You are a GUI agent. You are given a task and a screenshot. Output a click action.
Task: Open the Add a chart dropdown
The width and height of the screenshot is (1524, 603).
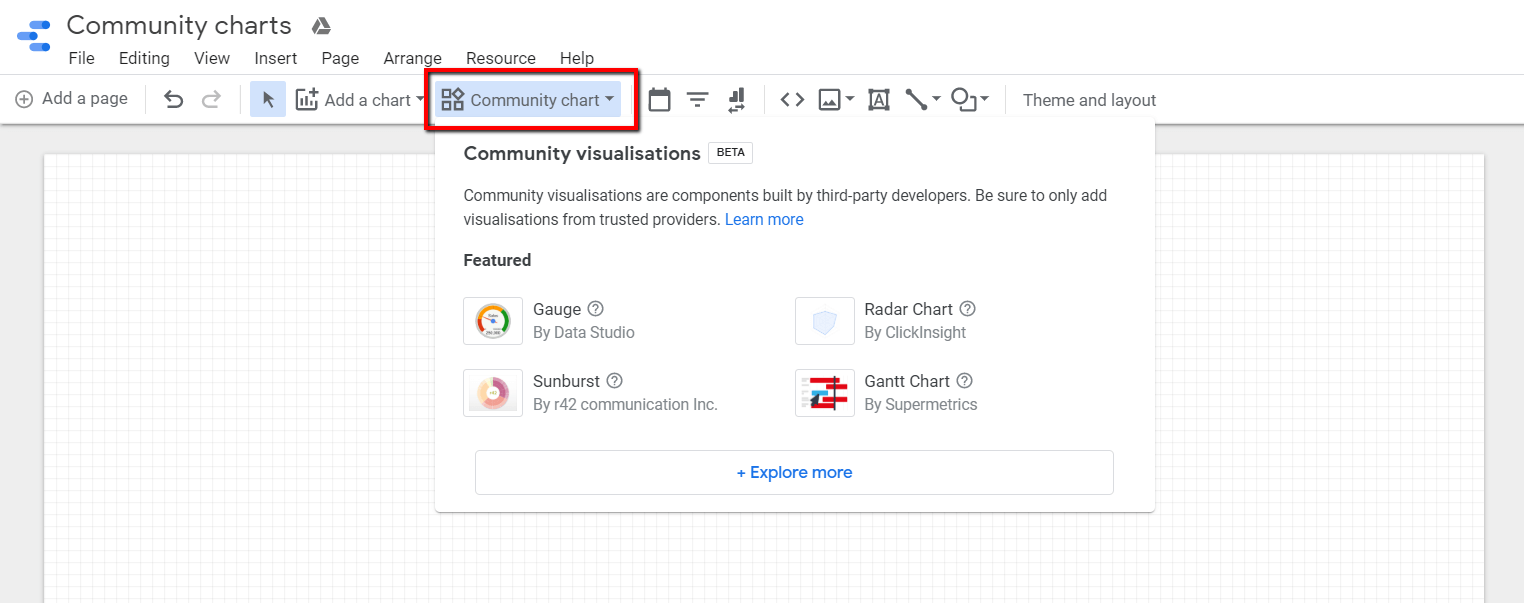coord(361,99)
